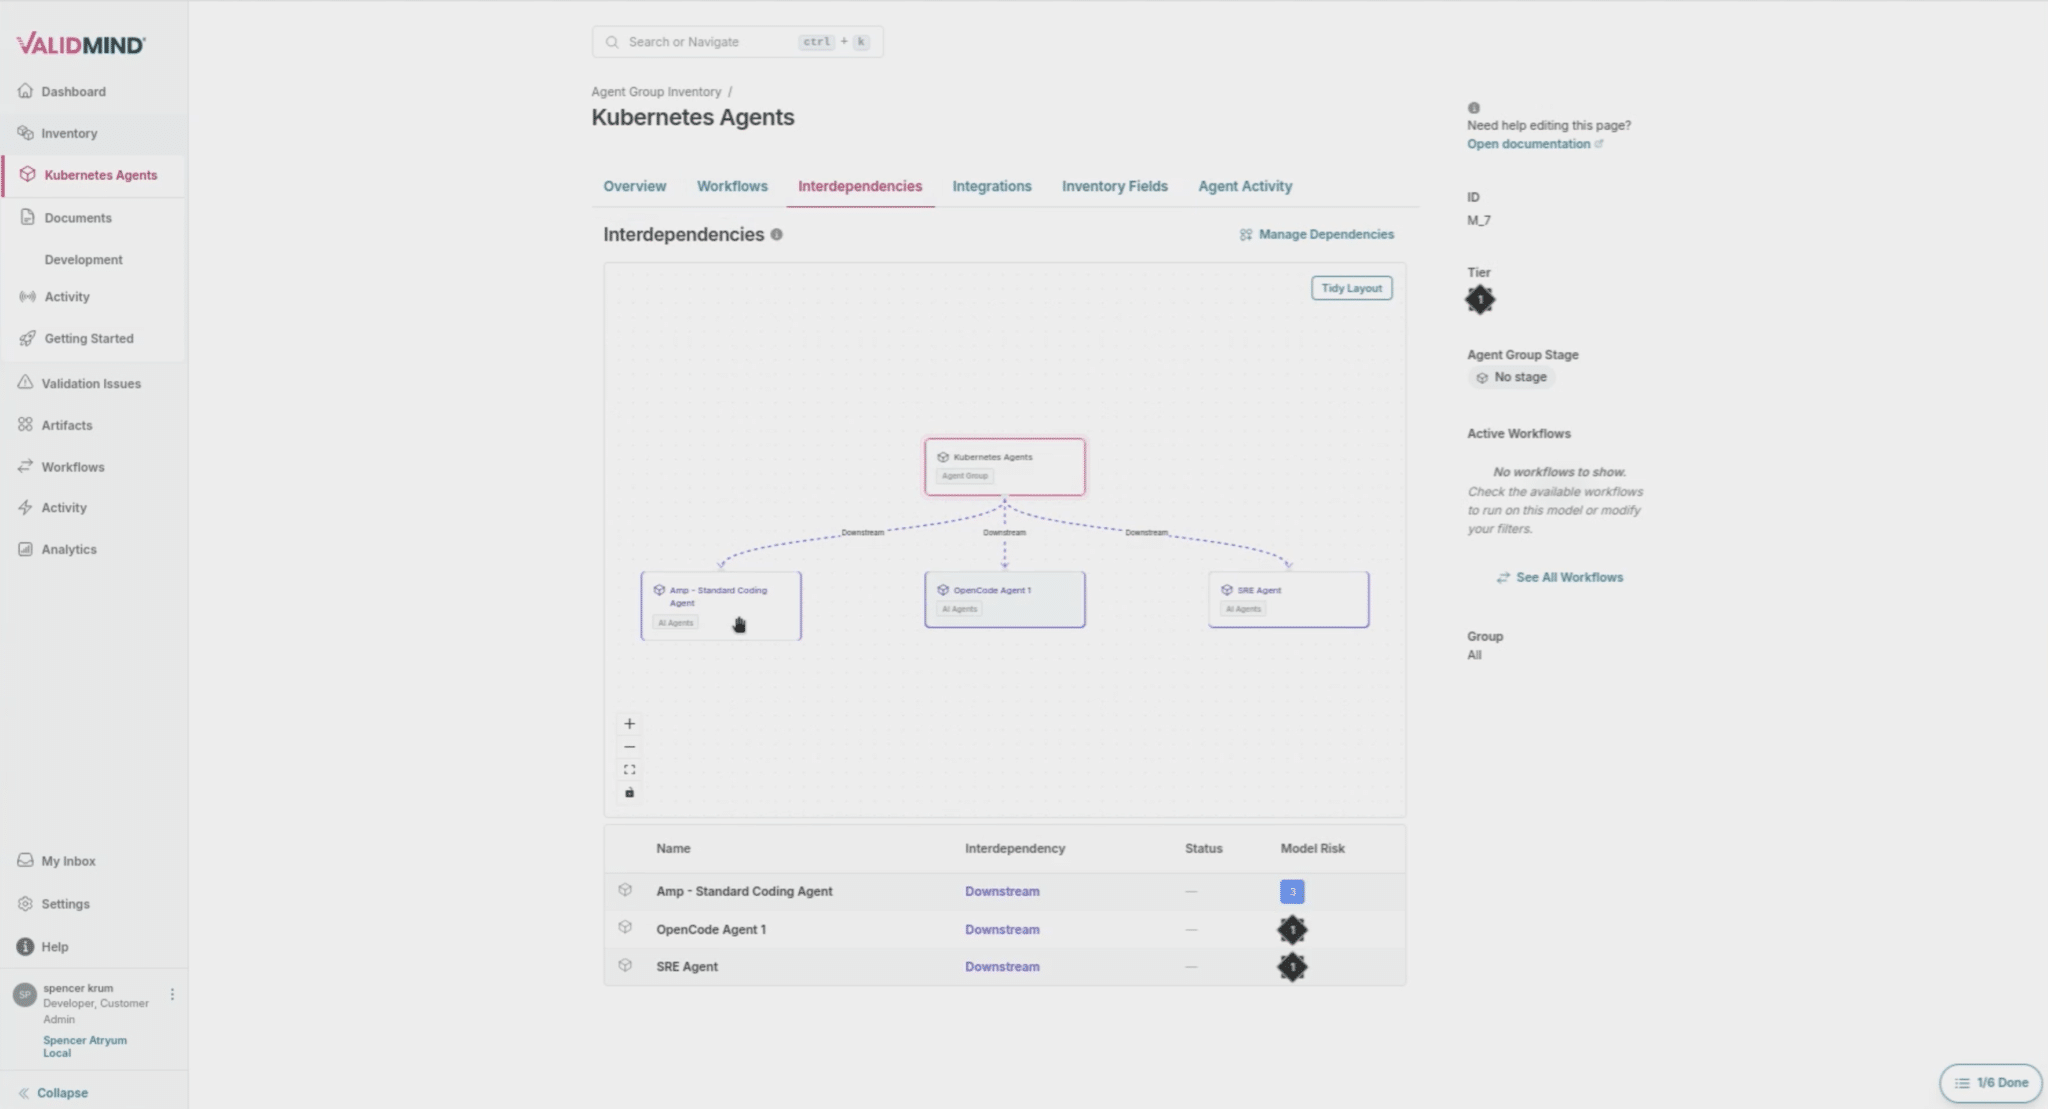The height and width of the screenshot is (1109, 2048).
Task: Click the Tier 1 badge in the side panel
Action: pyautogui.click(x=1479, y=299)
